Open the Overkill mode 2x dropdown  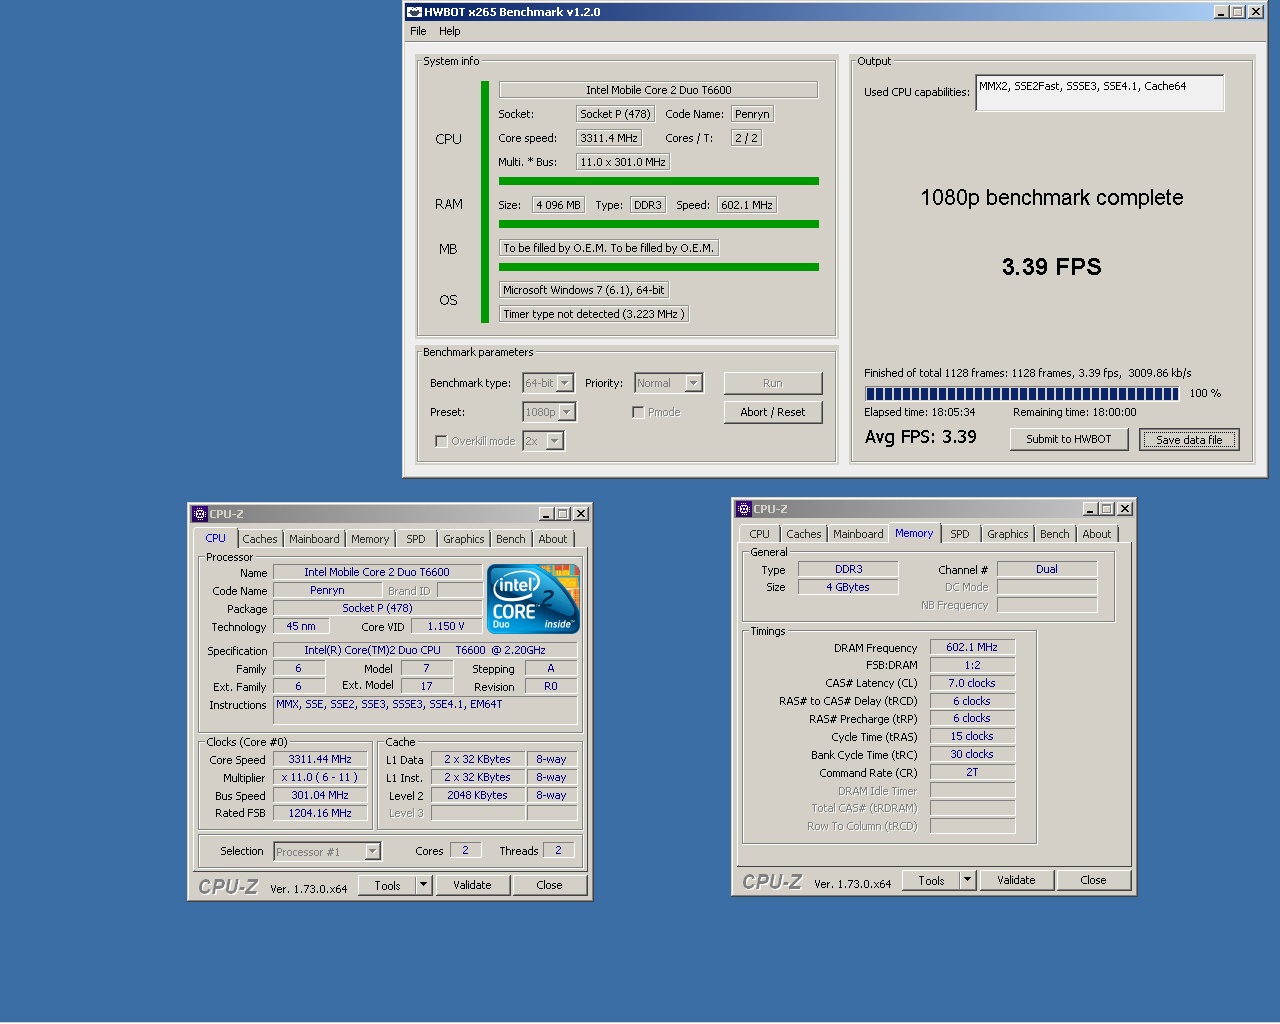(x=555, y=441)
